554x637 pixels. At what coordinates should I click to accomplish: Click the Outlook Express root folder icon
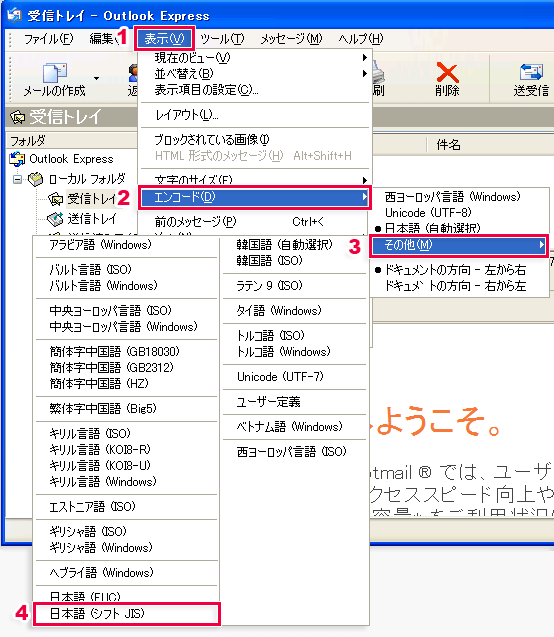[17, 159]
